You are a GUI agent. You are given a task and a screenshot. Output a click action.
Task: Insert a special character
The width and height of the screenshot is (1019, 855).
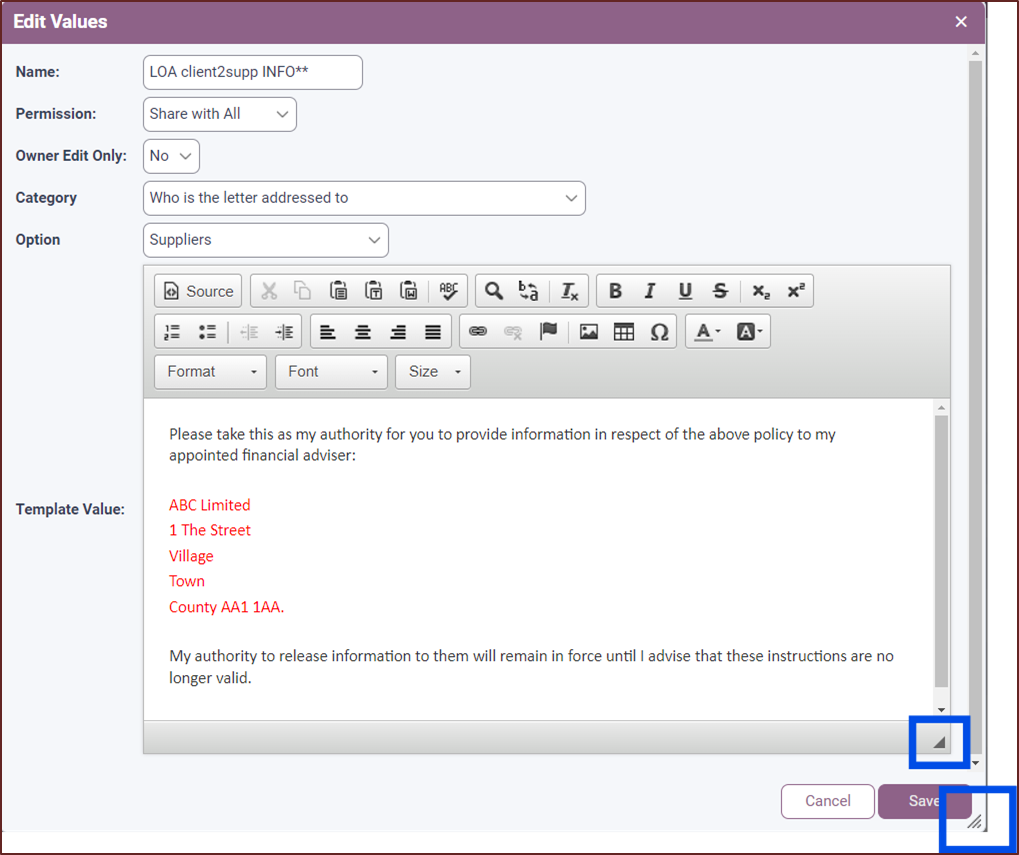(659, 331)
